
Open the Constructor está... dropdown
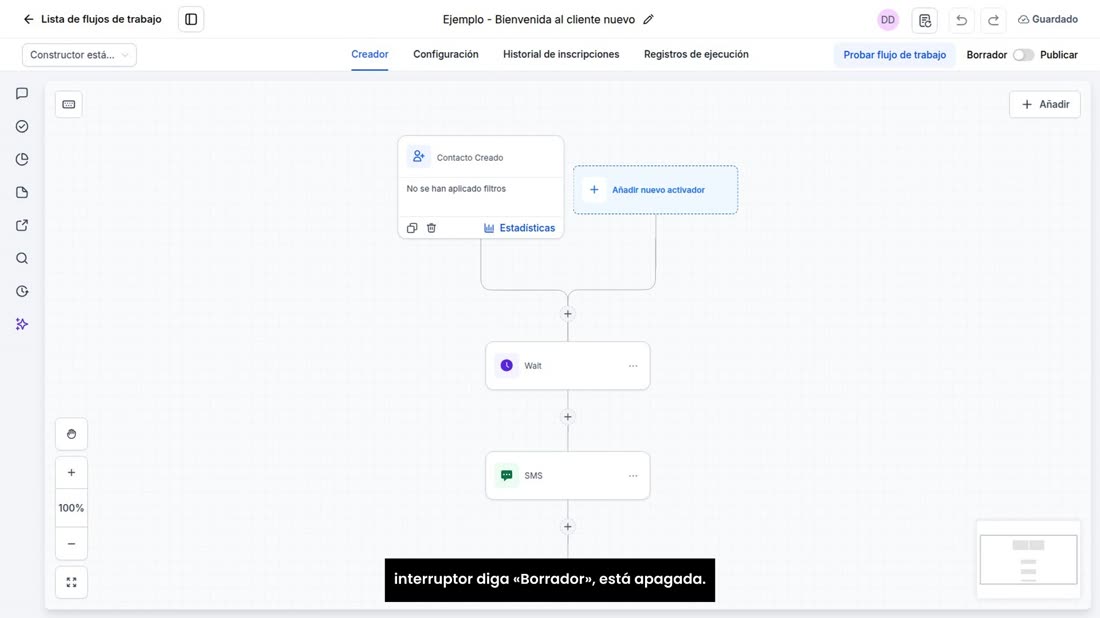pyautogui.click(x=79, y=55)
